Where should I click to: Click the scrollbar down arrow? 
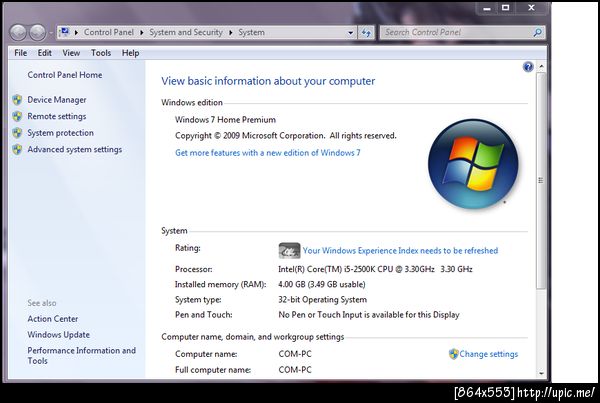click(x=541, y=373)
